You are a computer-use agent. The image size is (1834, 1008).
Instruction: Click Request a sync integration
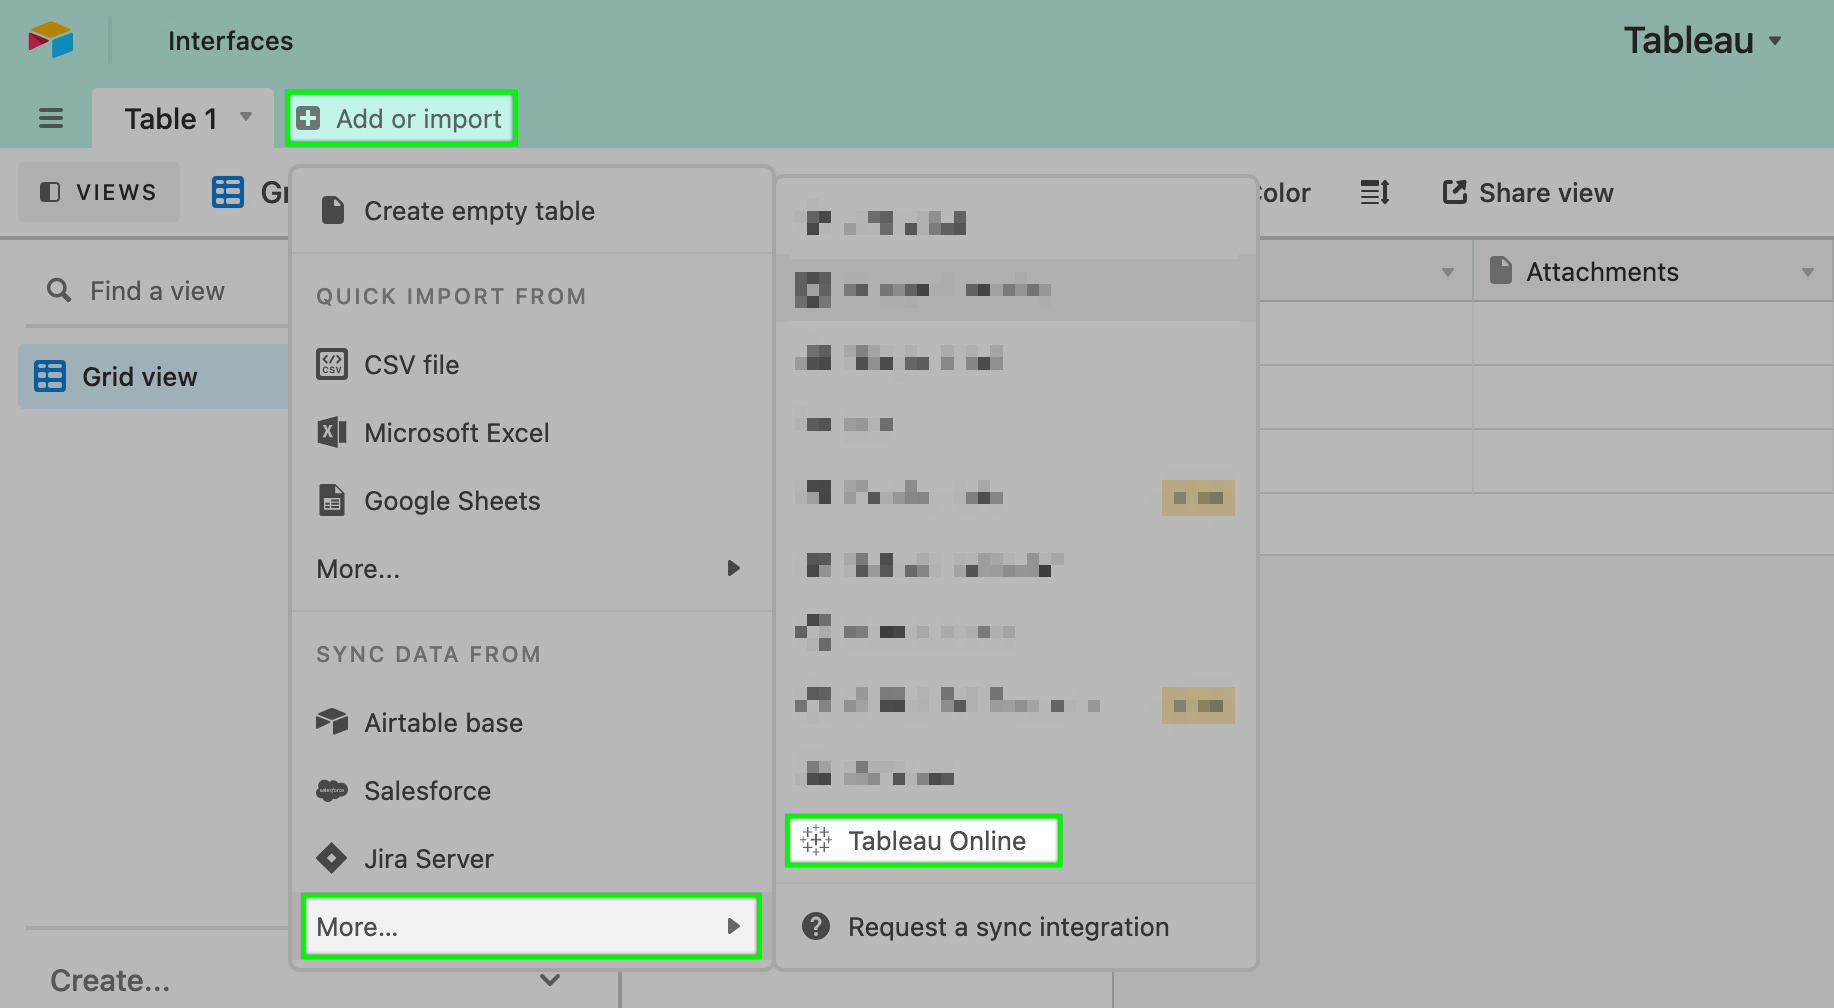1016,926
